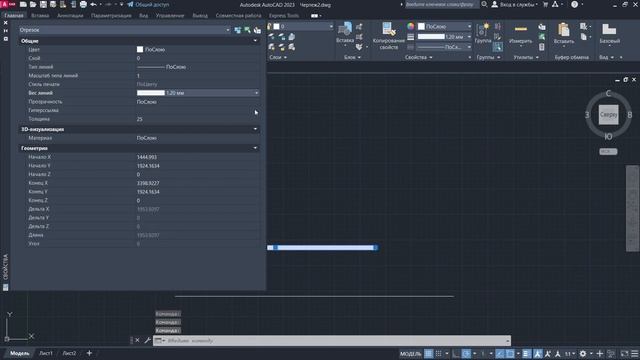Close command line with the X icon
The image size is (640, 360).
[x=138, y=340]
